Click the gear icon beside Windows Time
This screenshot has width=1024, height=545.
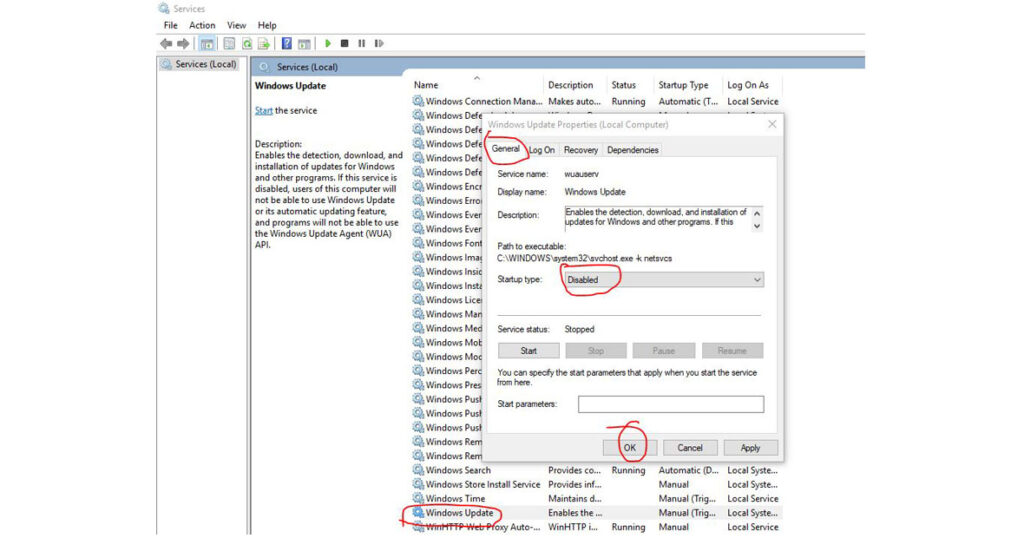pyautogui.click(x=418, y=499)
